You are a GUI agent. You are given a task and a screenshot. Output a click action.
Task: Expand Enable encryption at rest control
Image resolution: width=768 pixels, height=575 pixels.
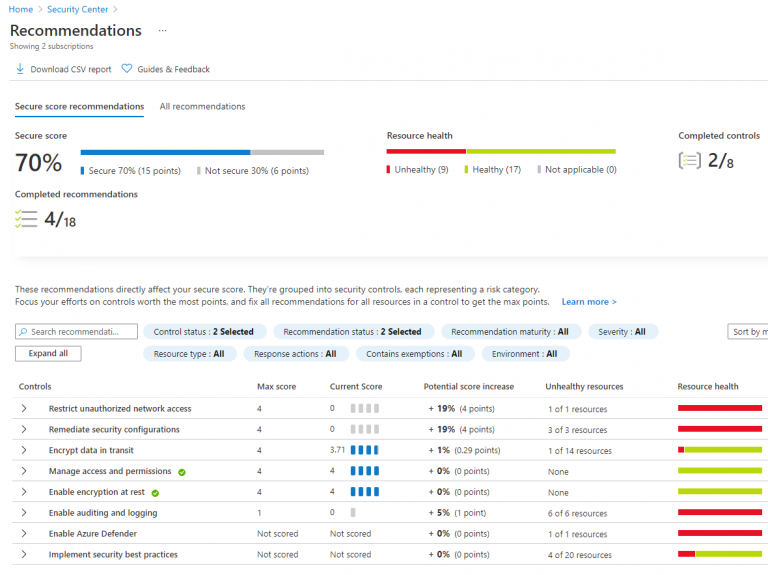[x=24, y=492]
